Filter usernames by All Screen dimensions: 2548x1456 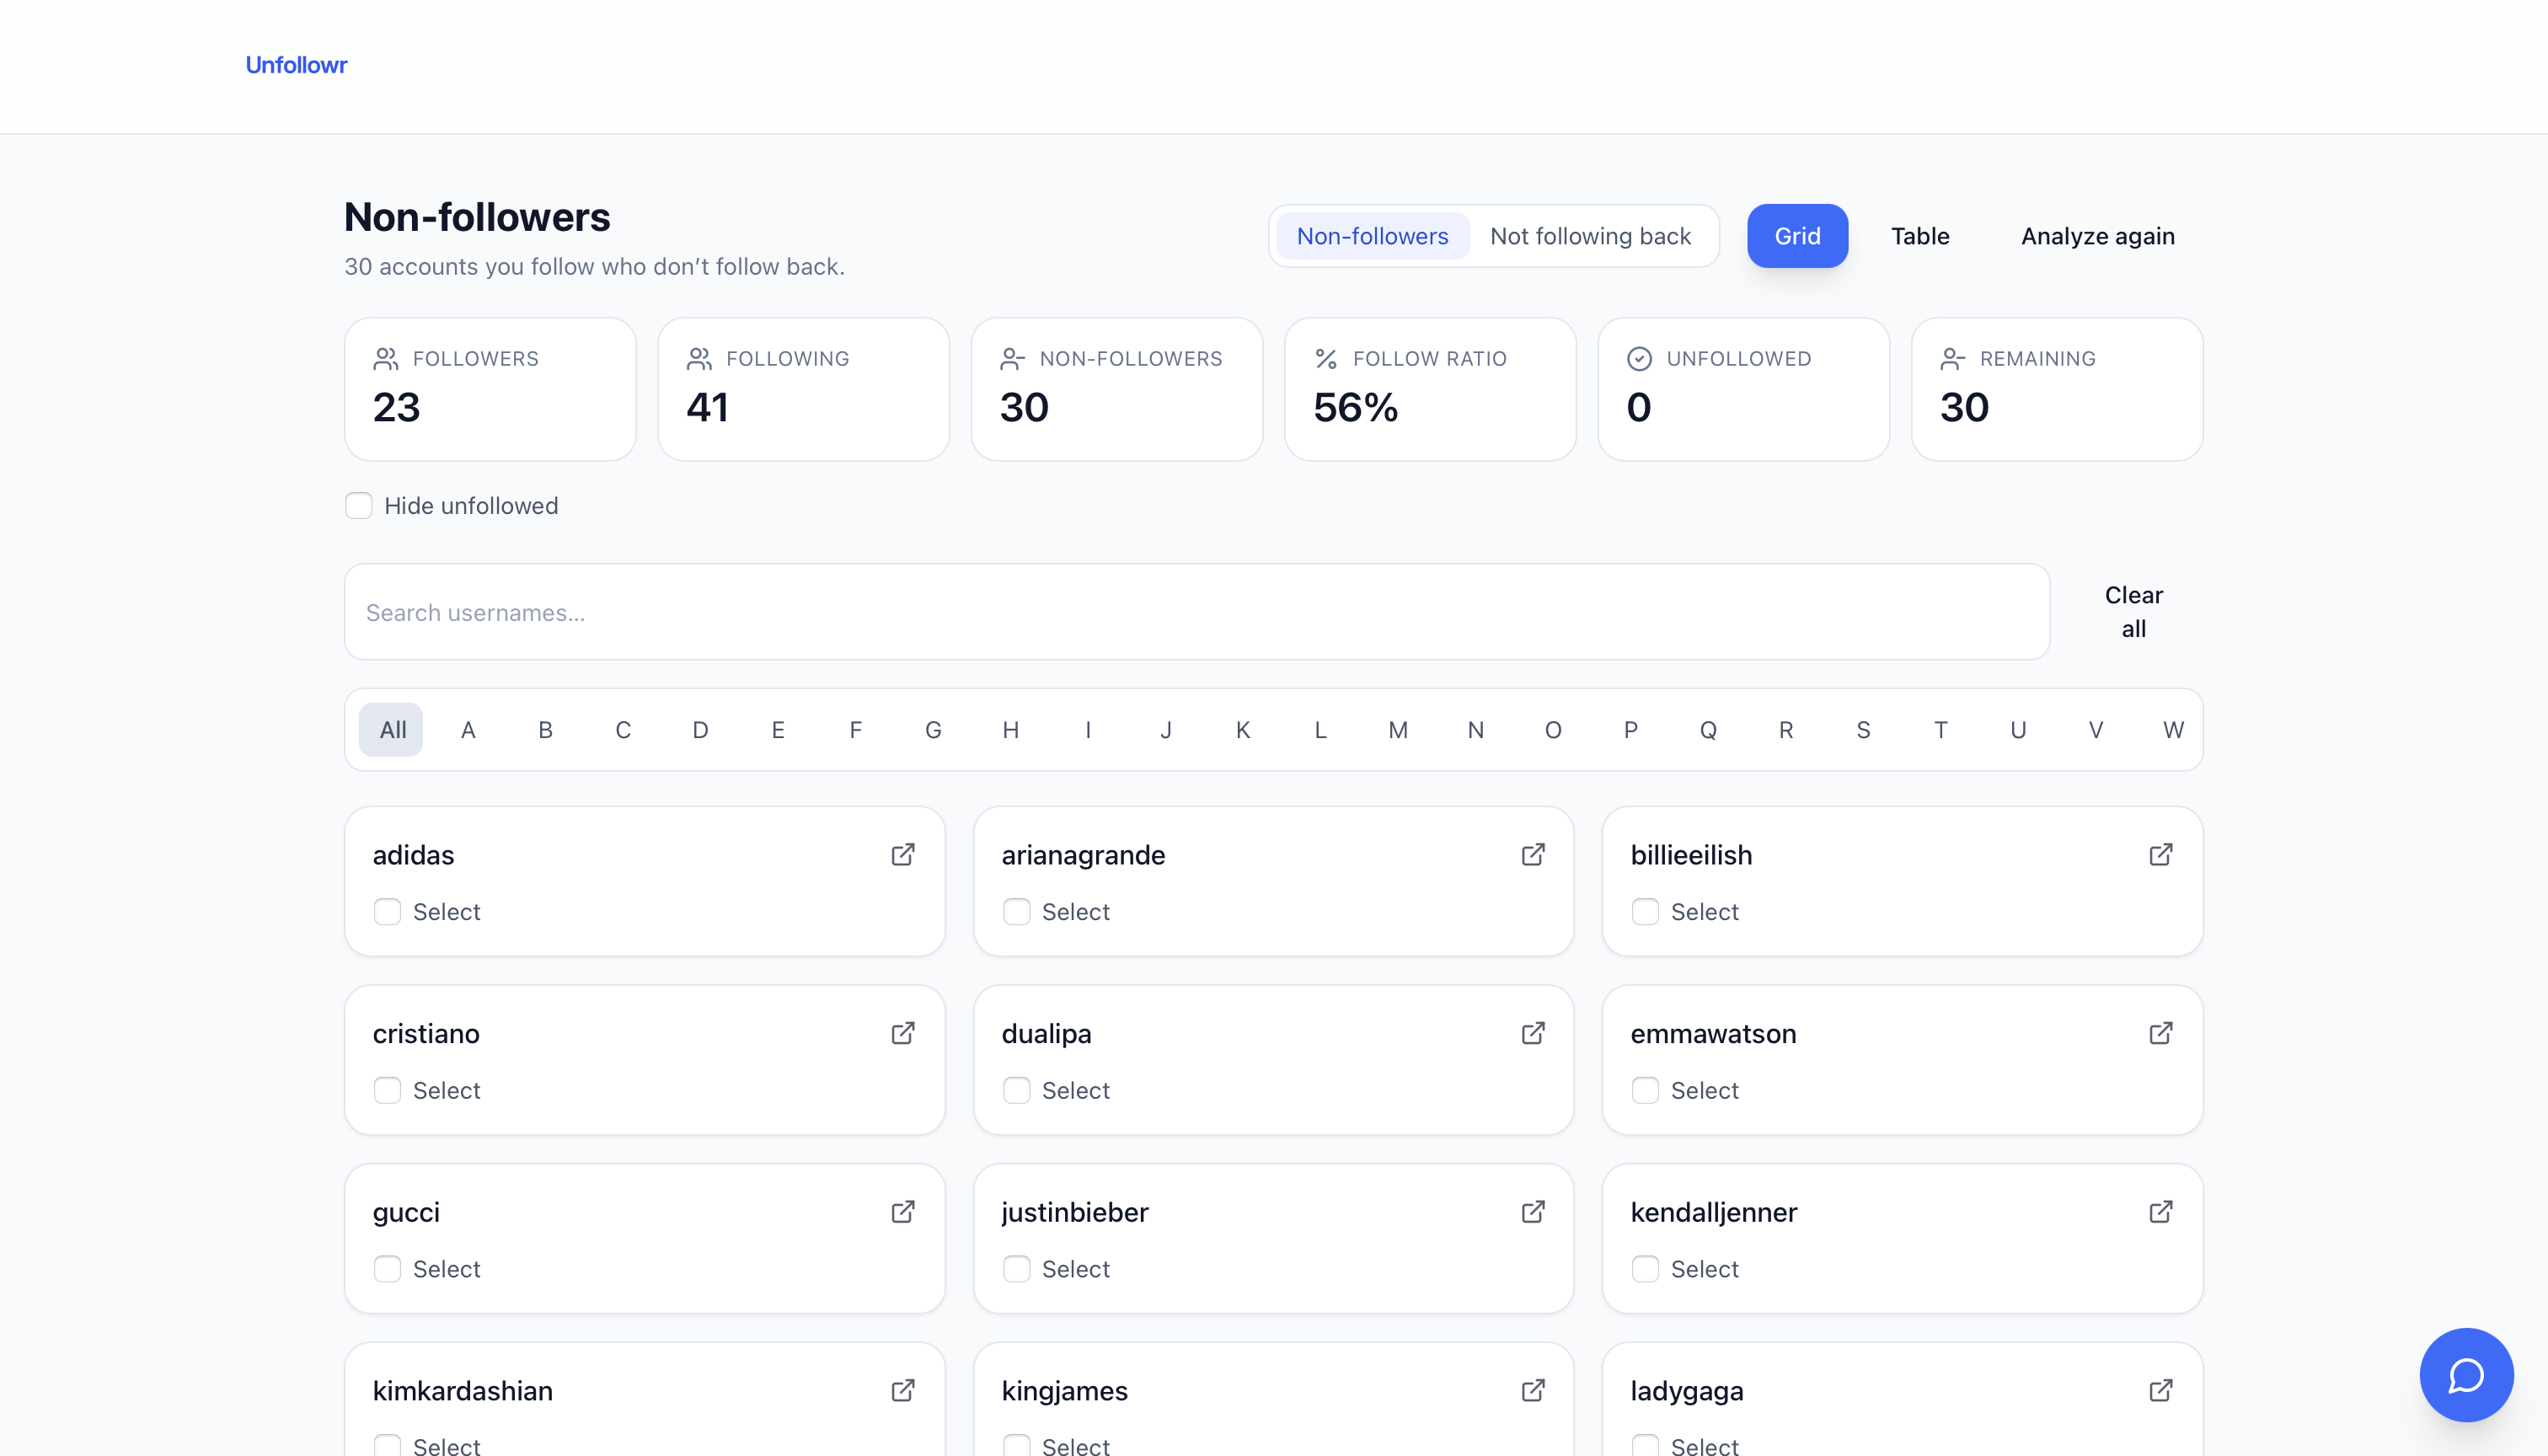392,730
